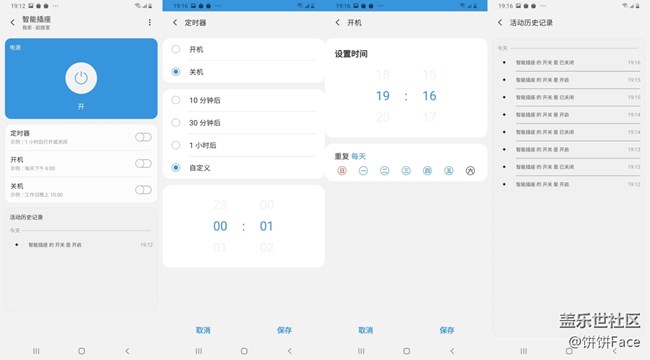Viewport: 650px width, 360px height.
Task: Go back using arrow beside 开机 title
Action: click(x=337, y=22)
